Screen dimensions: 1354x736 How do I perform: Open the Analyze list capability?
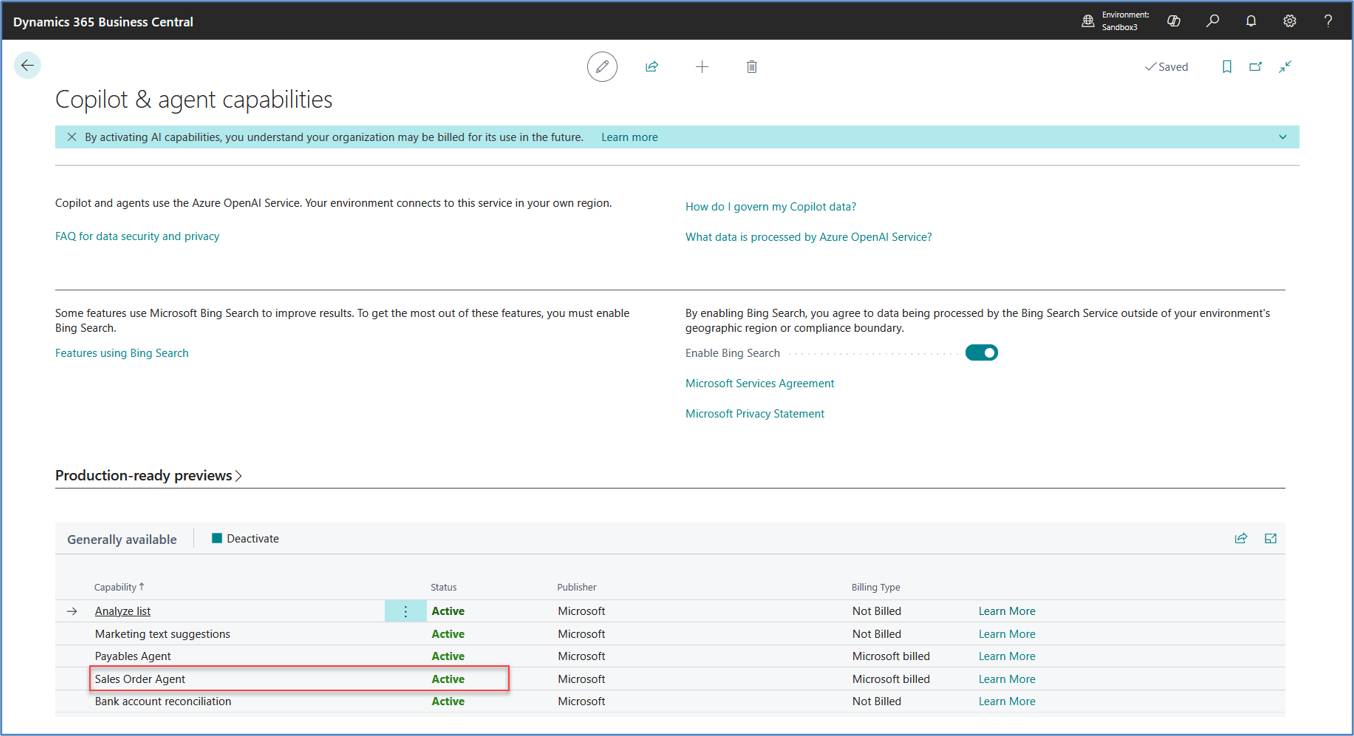(123, 611)
